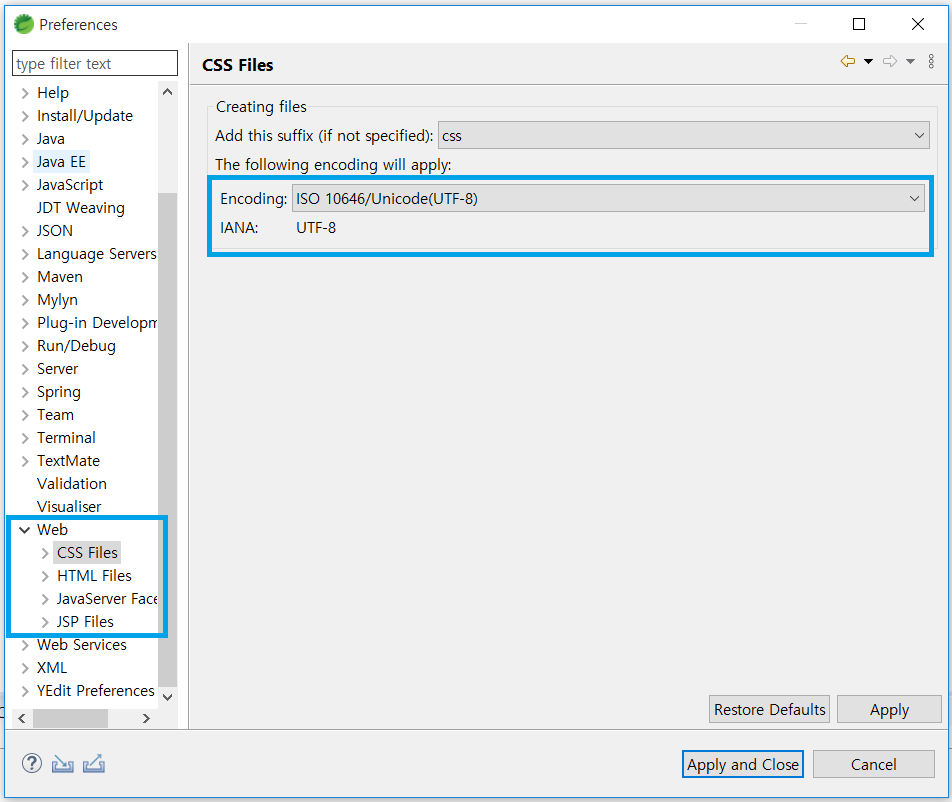Click tree scrollbar up arrow

[168, 92]
